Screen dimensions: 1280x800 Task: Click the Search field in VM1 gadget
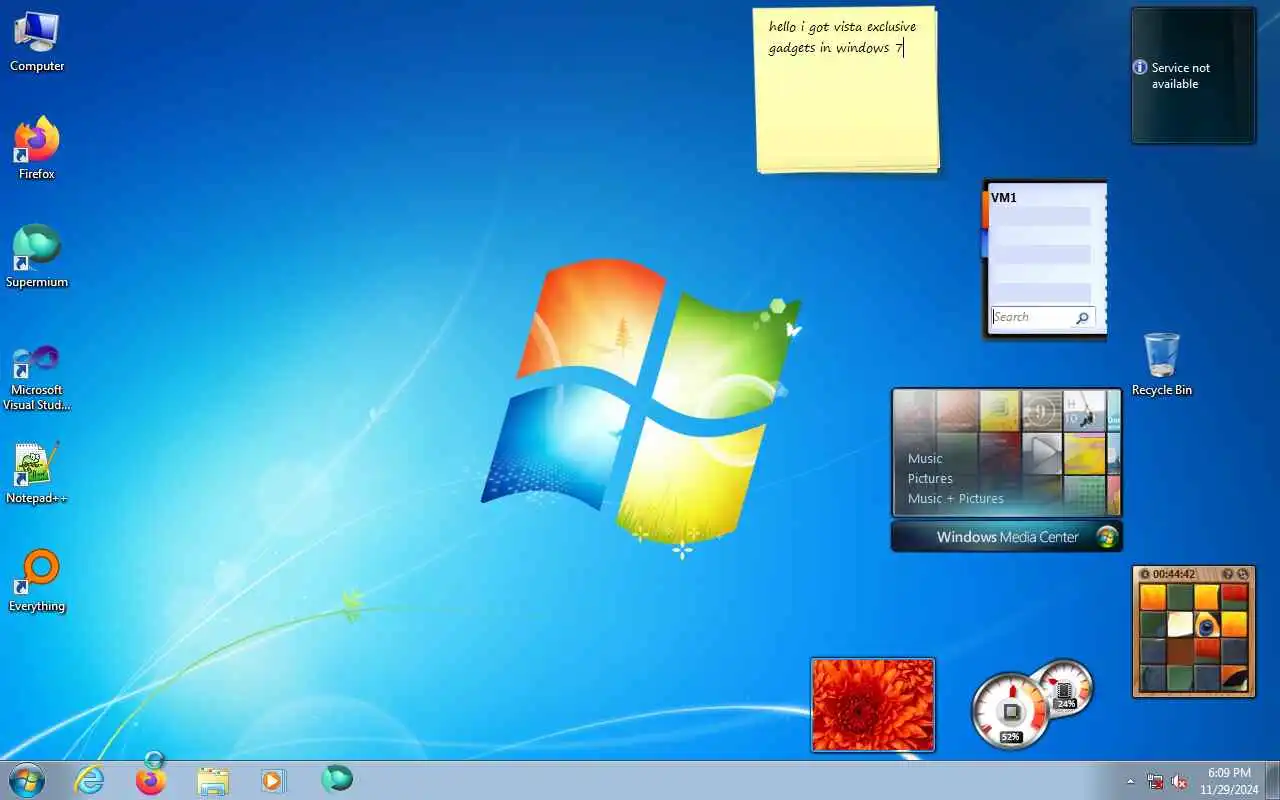1043,318
